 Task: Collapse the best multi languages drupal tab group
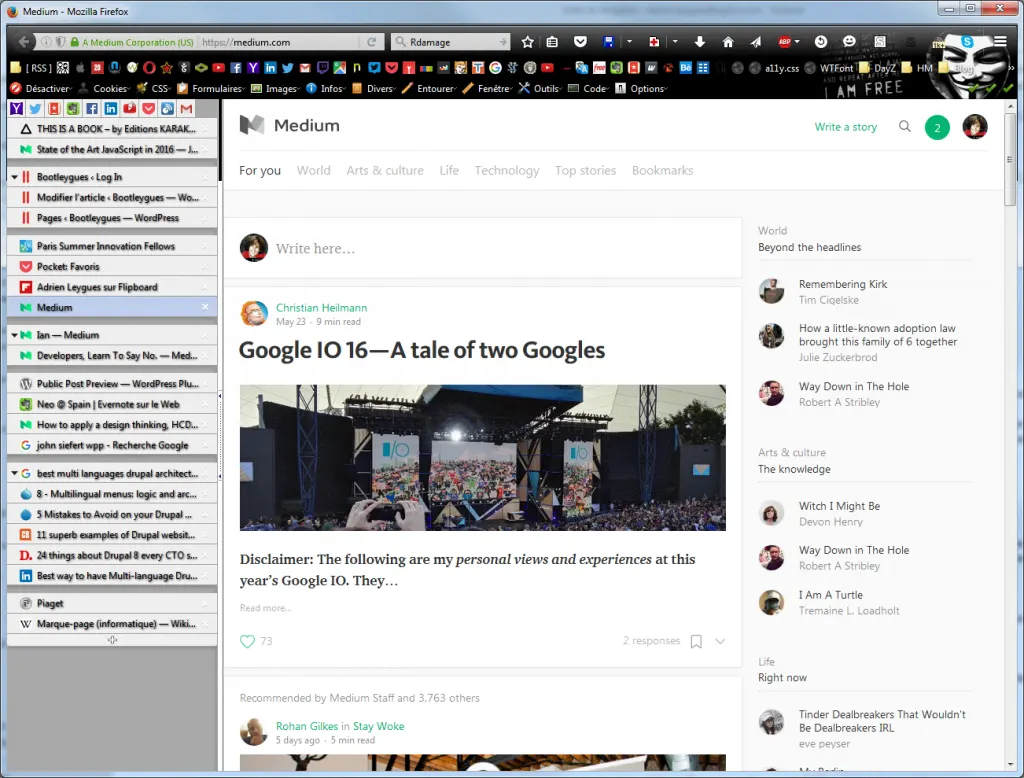tap(14, 474)
